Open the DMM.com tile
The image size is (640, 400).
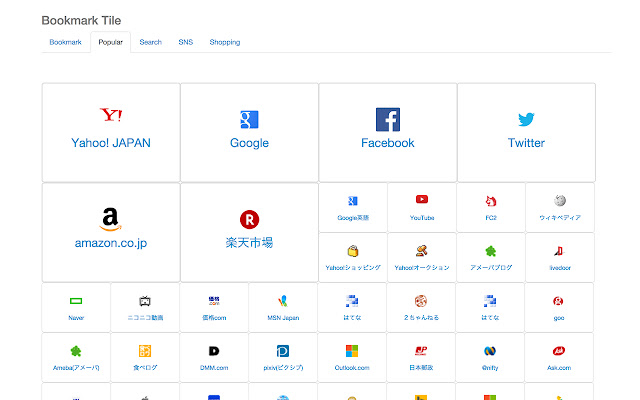[214, 358]
